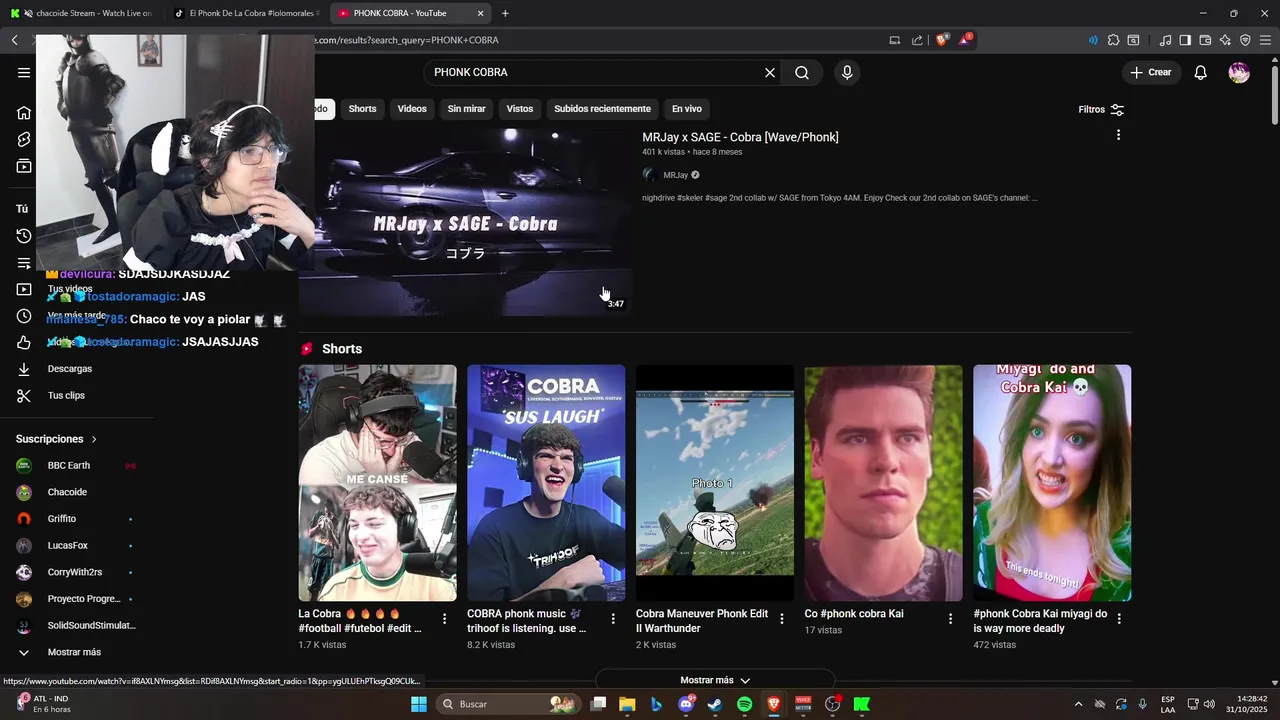1280x720 pixels.
Task: Toggle the Videos filter chip
Action: (412, 108)
